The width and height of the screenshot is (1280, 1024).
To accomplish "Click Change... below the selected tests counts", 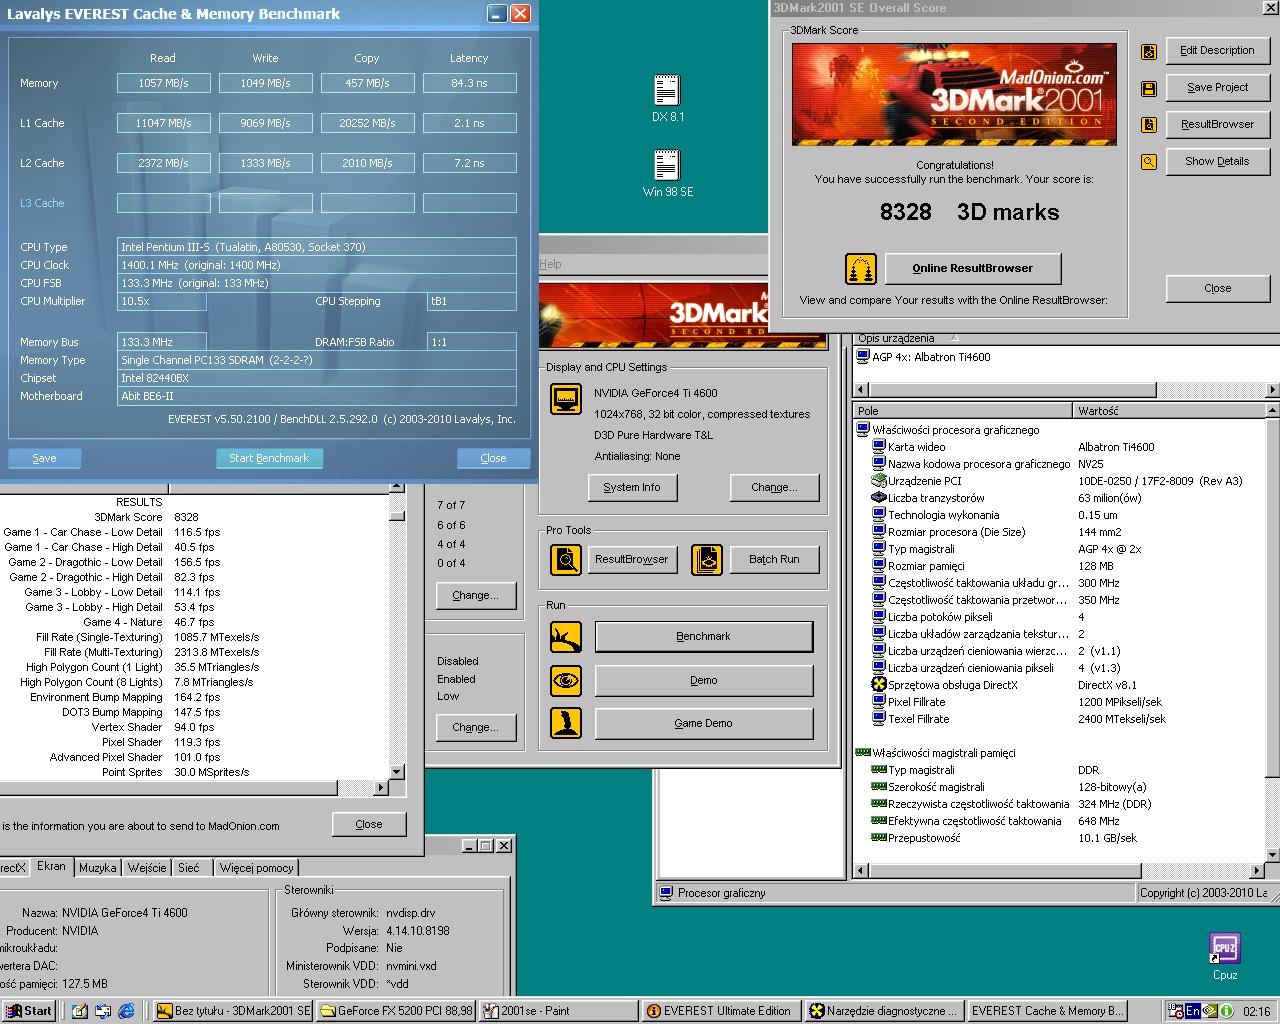I will tap(475, 595).
